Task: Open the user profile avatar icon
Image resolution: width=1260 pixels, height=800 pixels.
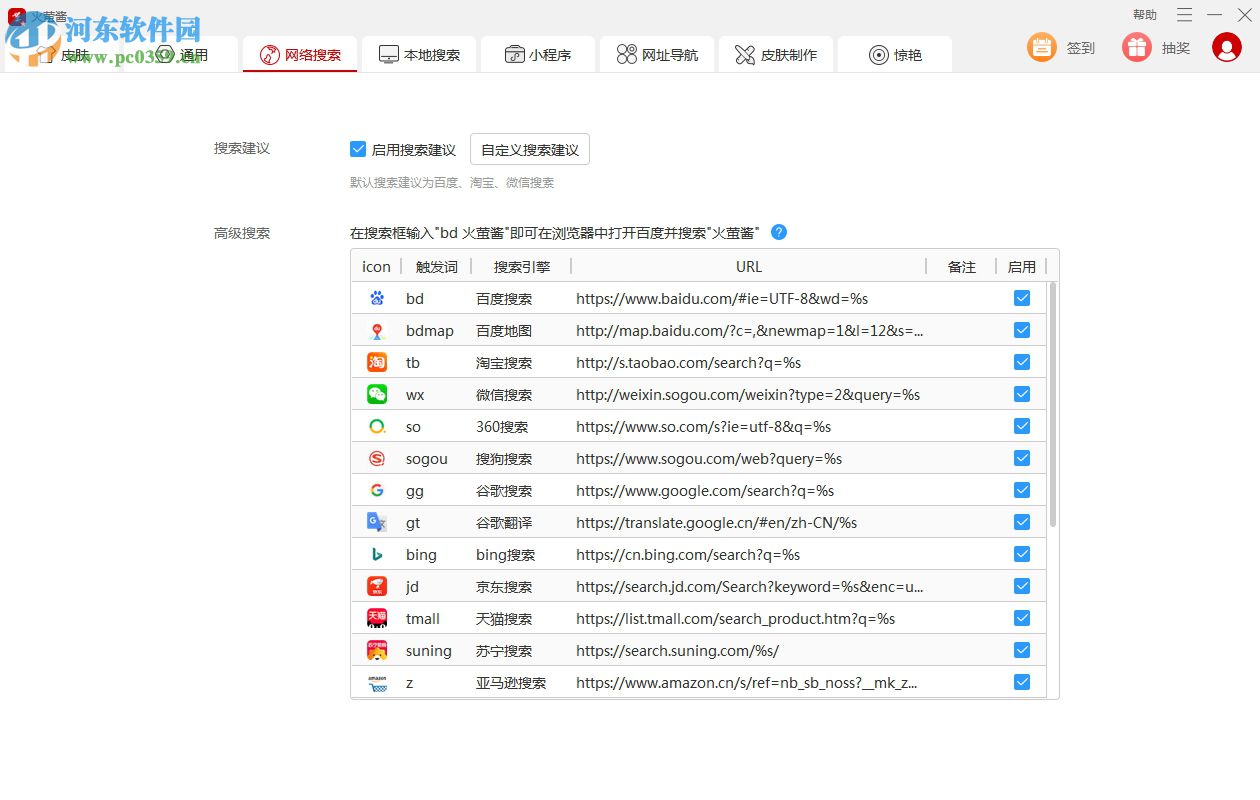Action: (1227, 46)
